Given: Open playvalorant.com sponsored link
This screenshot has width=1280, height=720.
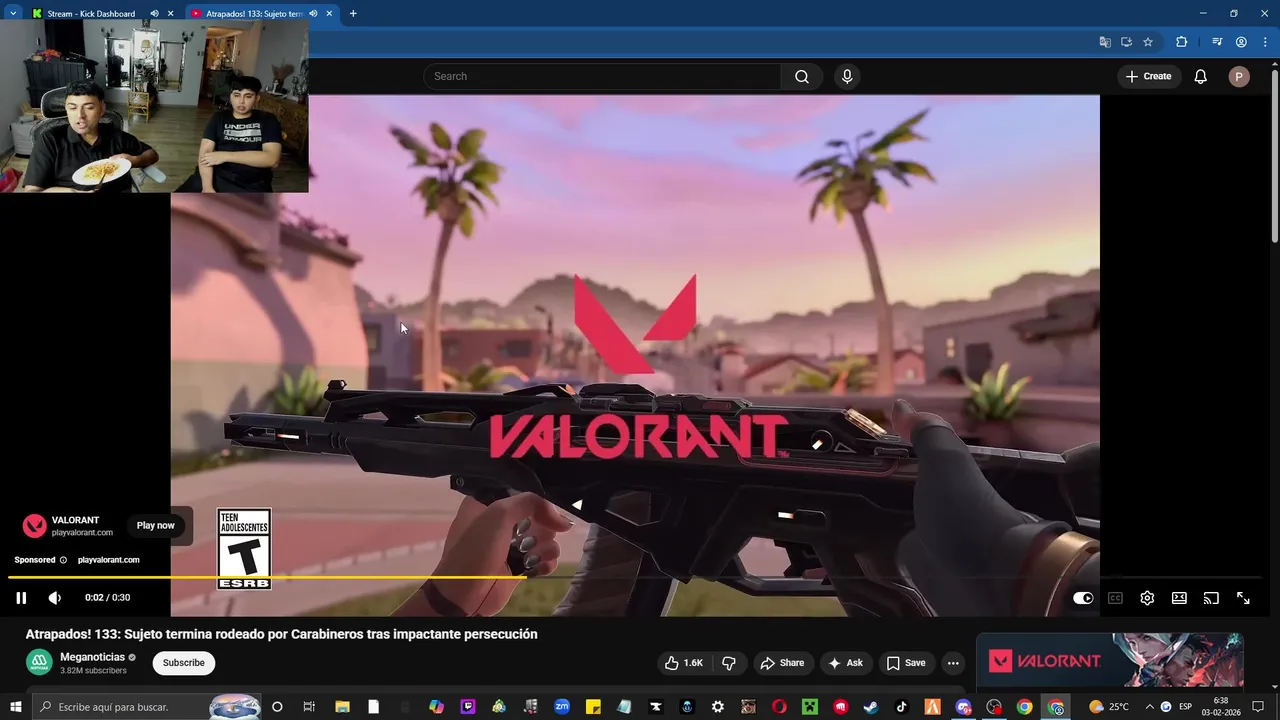Looking at the screenshot, I should [x=108, y=560].
